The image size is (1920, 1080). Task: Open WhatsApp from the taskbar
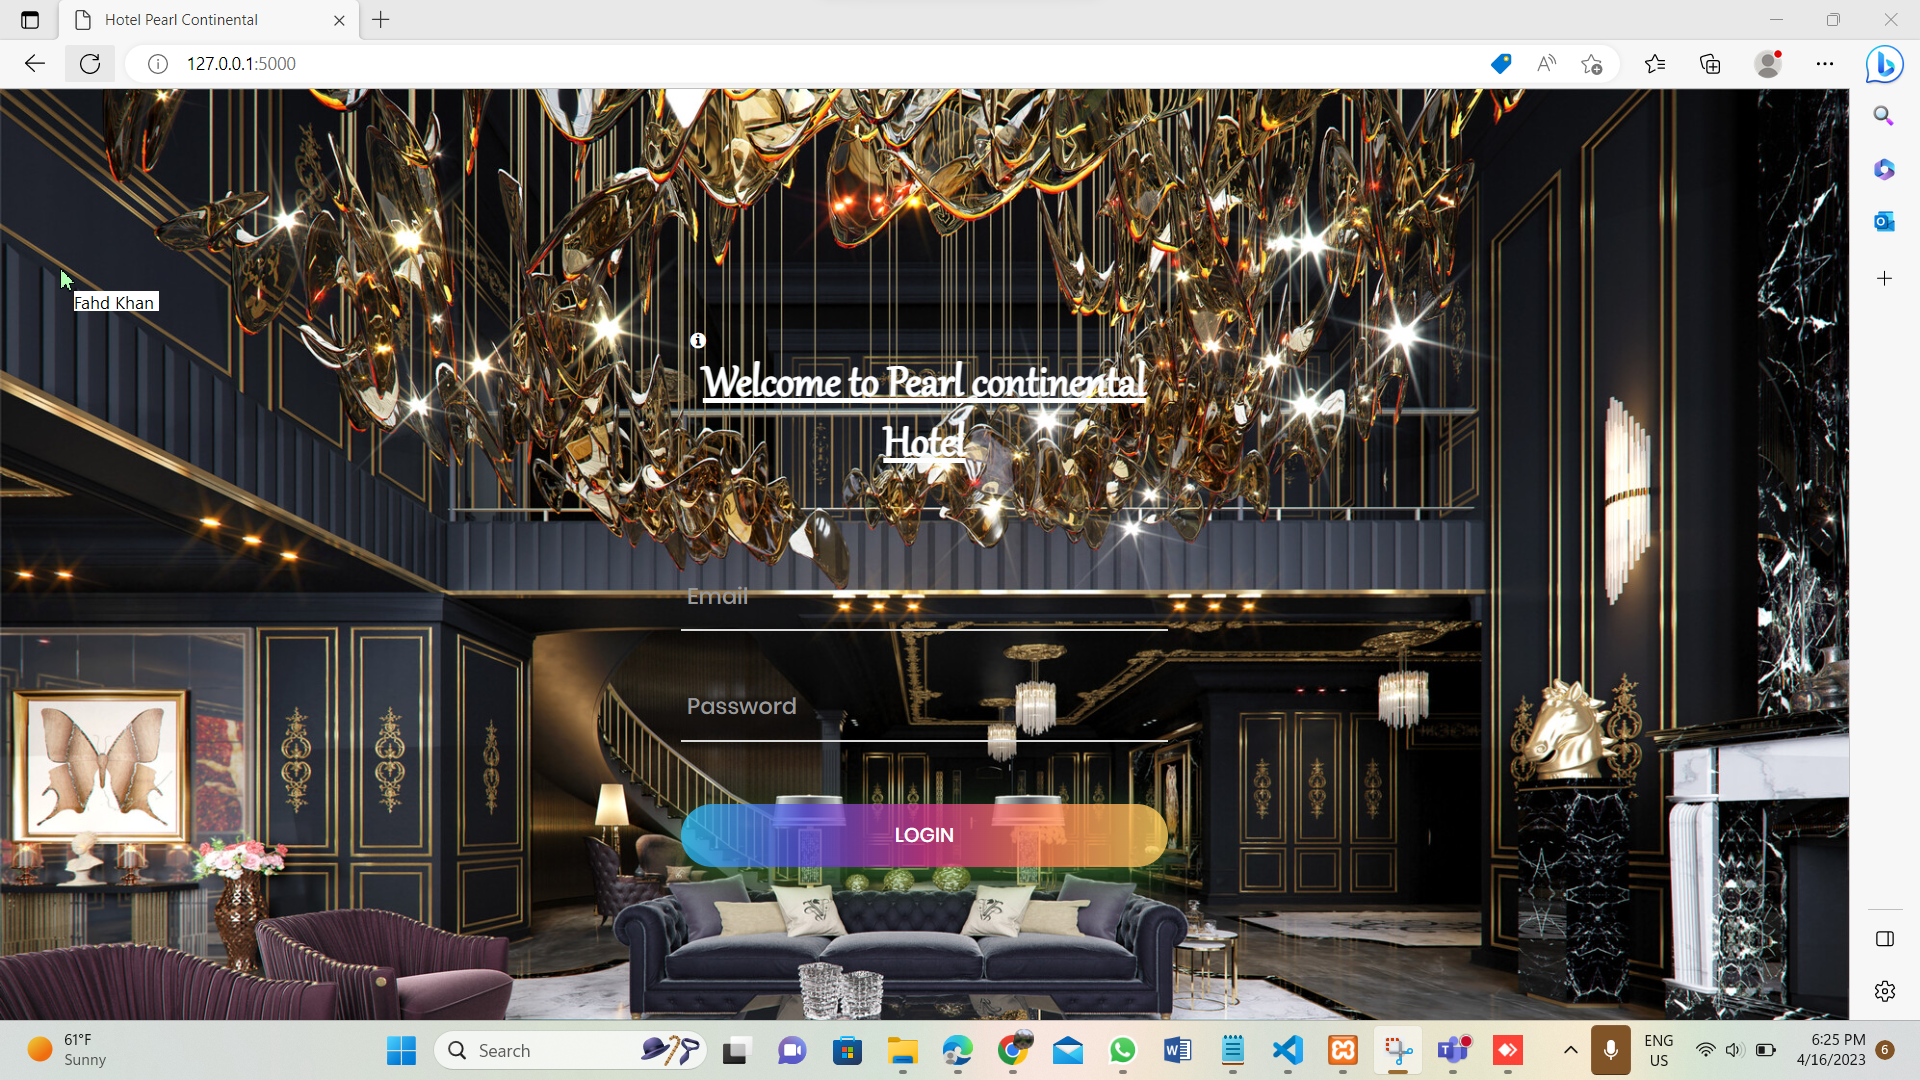pyautogui.click(x=1122, y=1050)
